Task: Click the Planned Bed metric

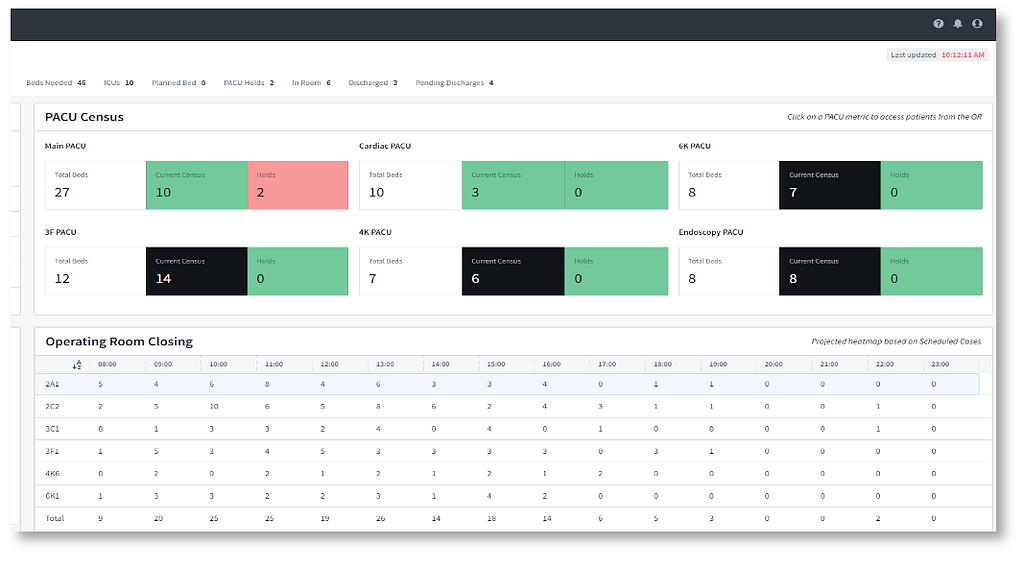Action: click(x=179, y=83)
